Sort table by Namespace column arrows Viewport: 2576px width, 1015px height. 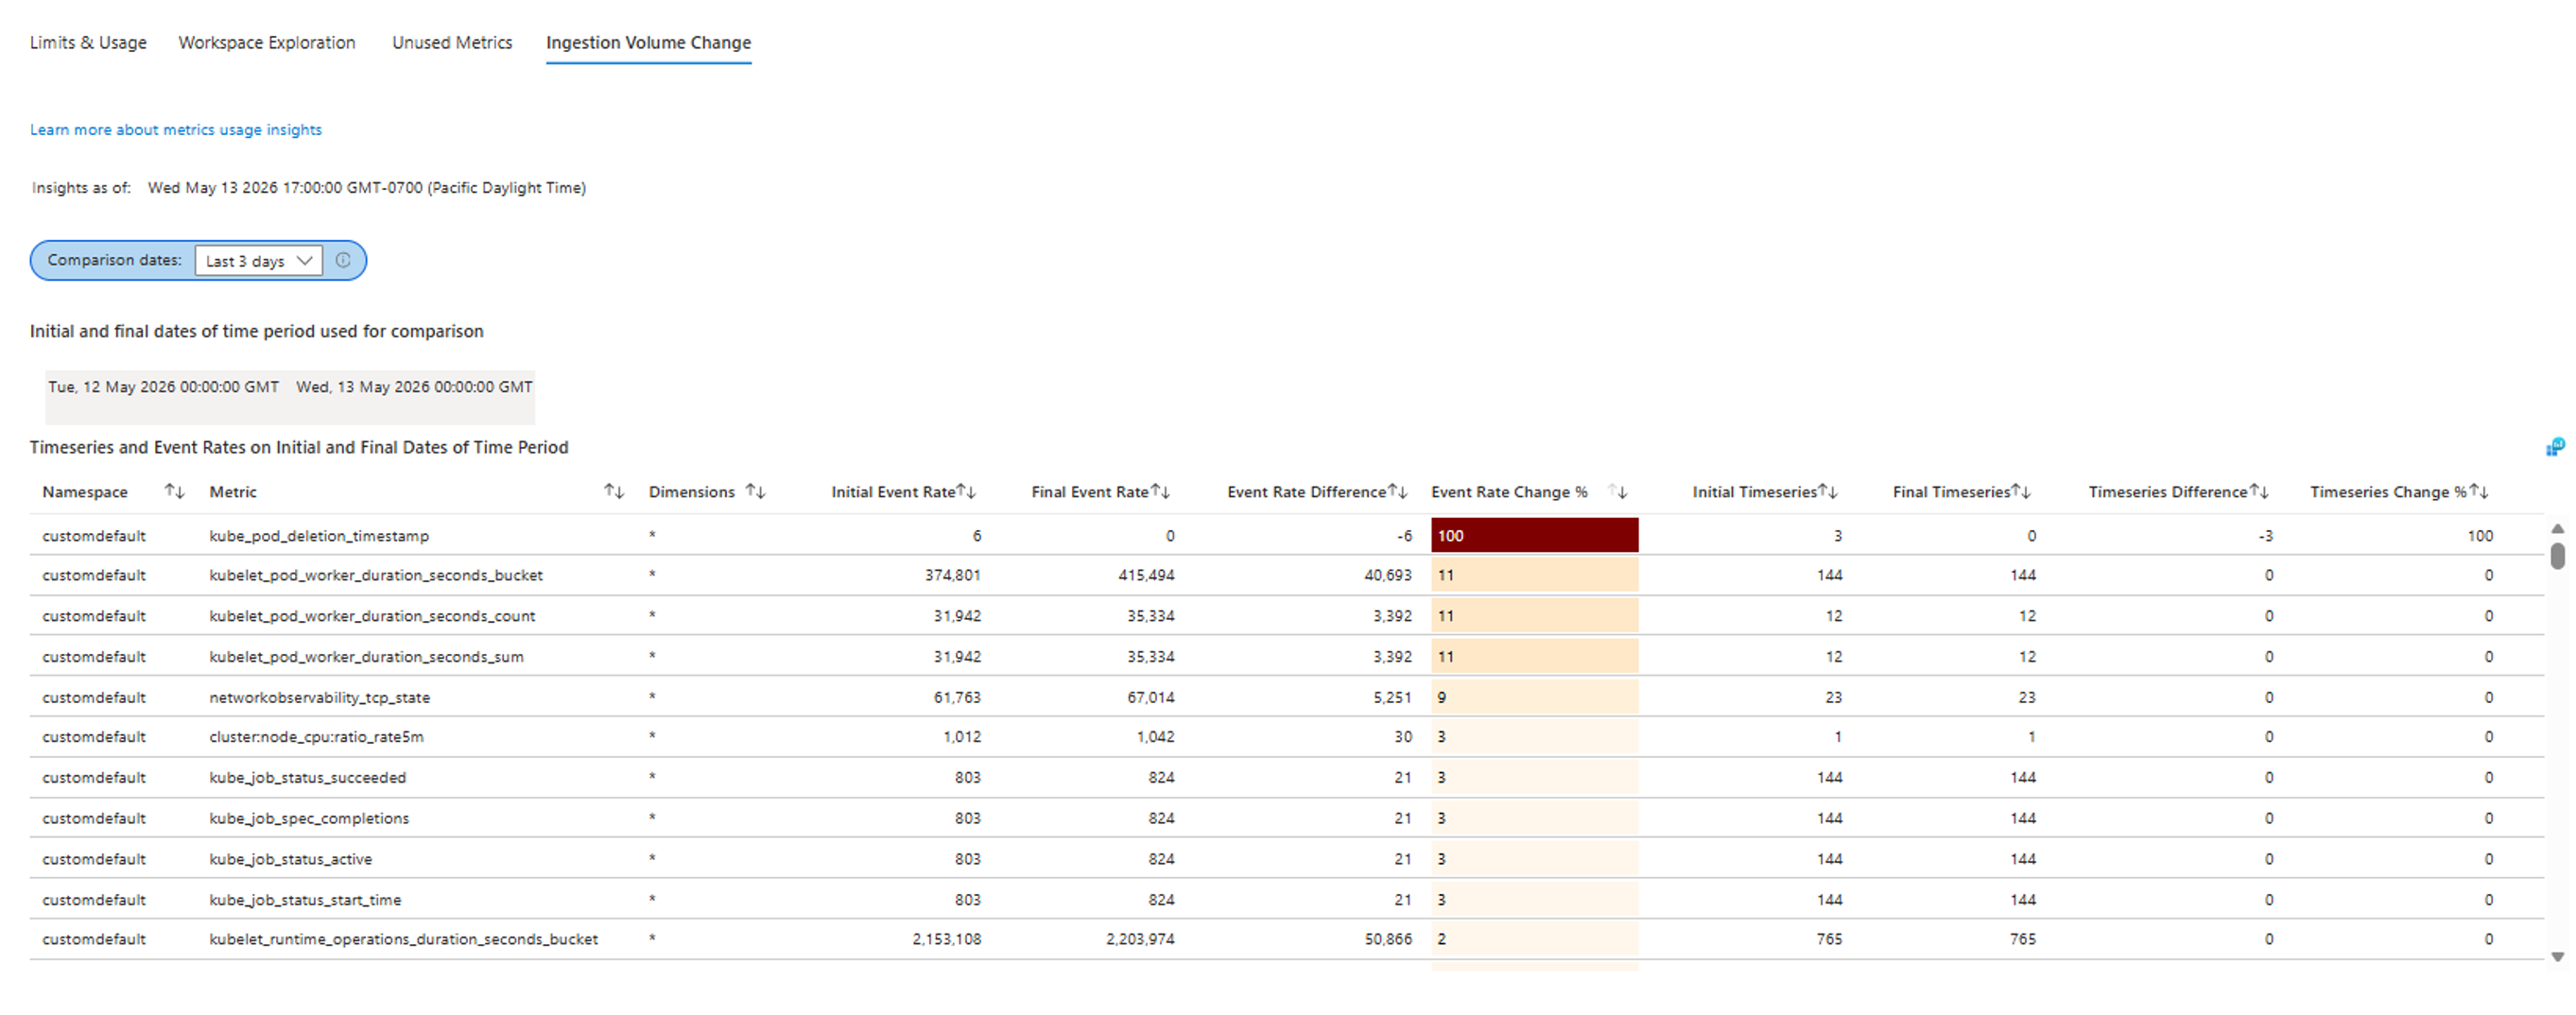click(174, 491)
